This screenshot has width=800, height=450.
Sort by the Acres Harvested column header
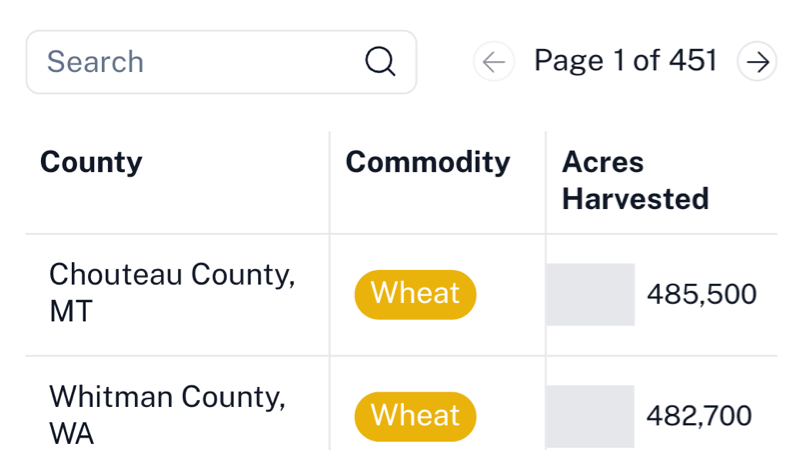635,180
